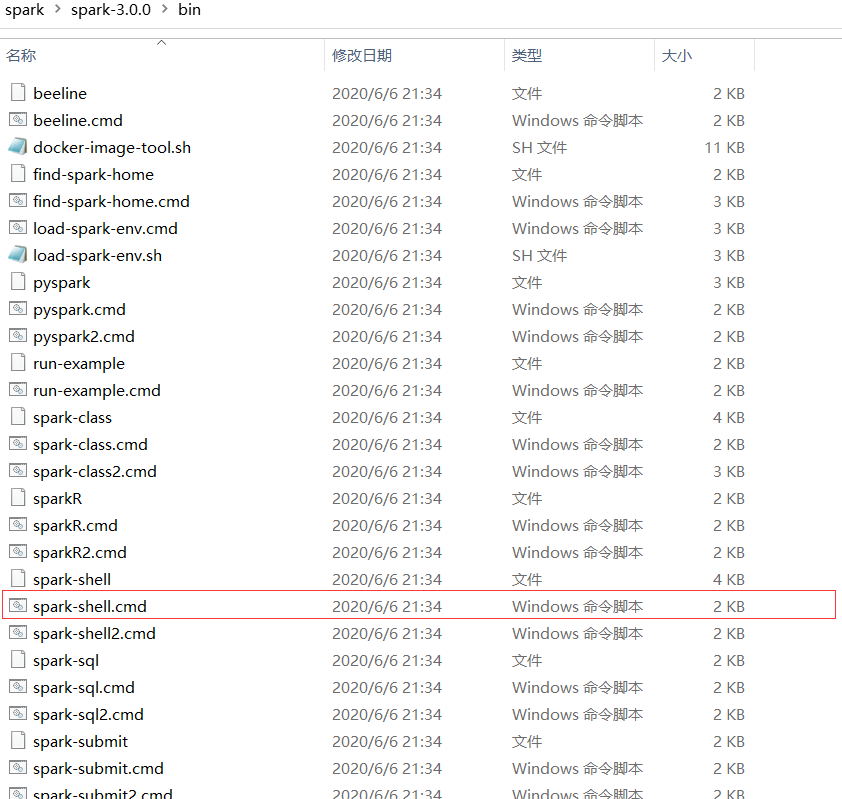Click the find-spark-home.cmd script icon
This screenshot has width=842, height=799.
click(x=18, y=200)
